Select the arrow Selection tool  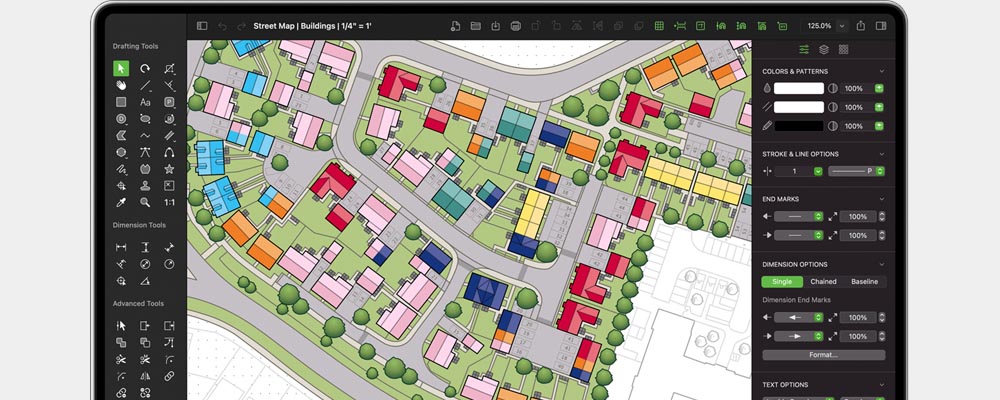121,68
